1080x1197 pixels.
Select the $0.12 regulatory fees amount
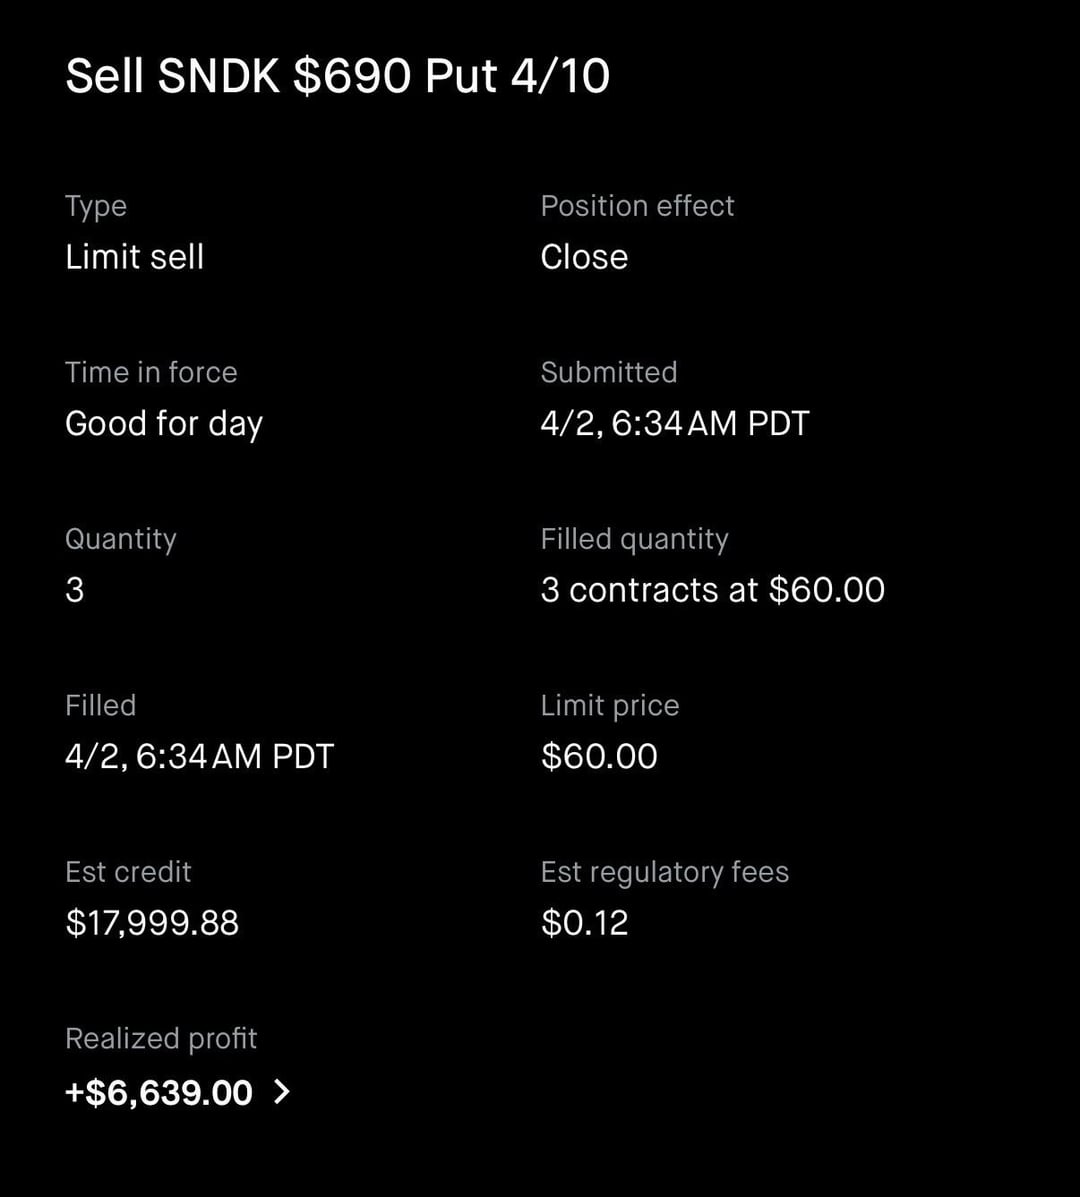pos(584,922)
